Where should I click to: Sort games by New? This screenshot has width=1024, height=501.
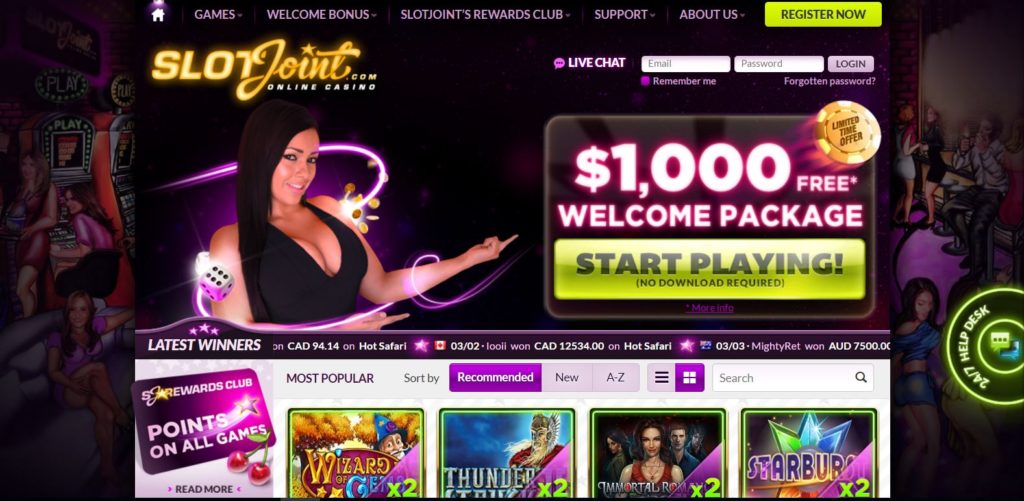point(567,378)
